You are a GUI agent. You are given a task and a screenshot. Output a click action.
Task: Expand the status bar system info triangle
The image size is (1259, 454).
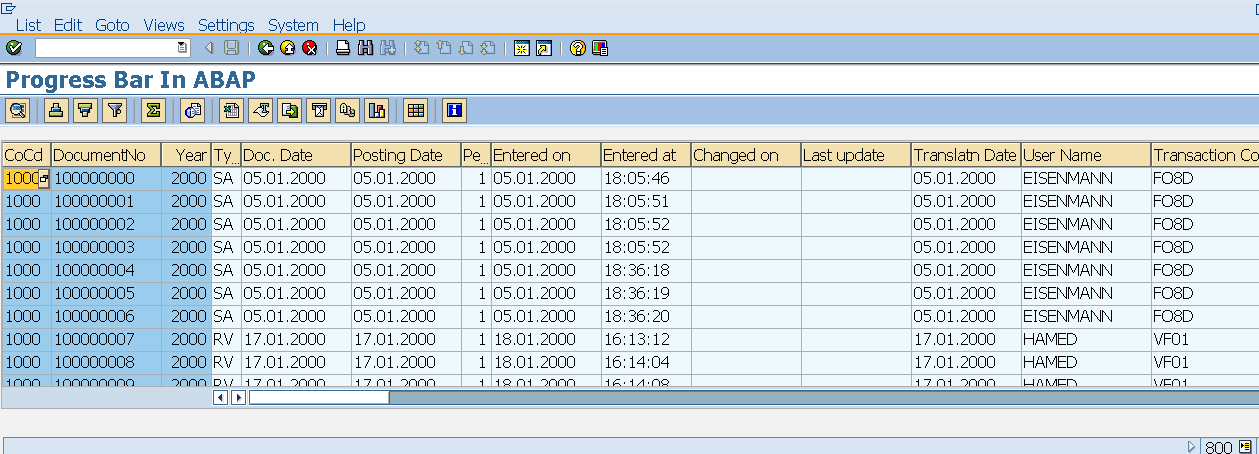[1191, 447]
